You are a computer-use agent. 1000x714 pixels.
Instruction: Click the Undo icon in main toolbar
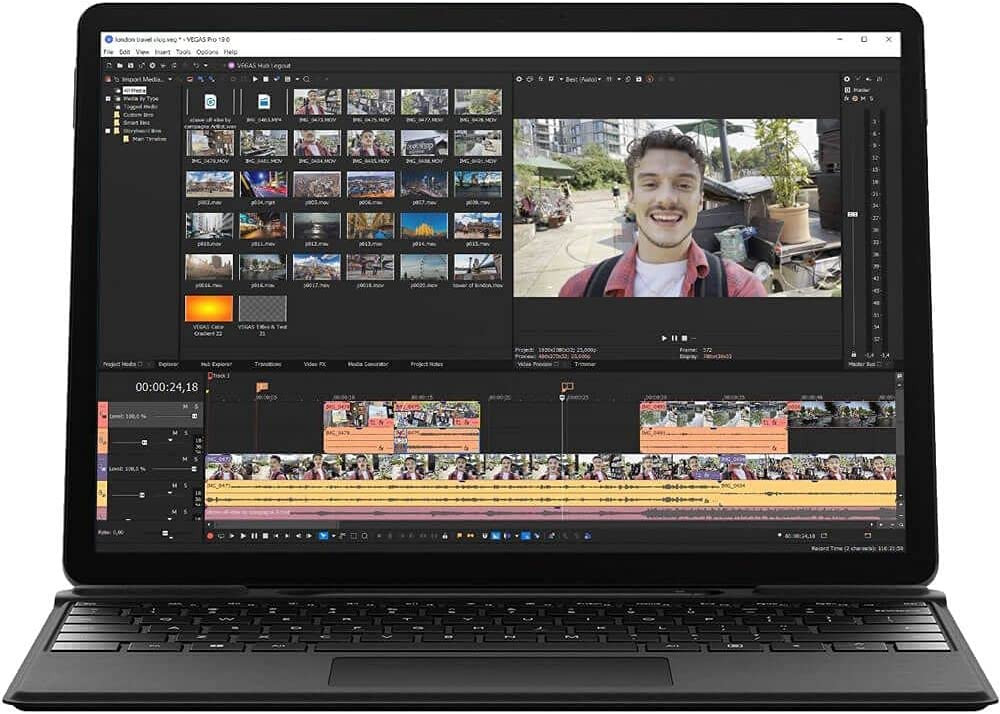pyautogui.click(x=196, y=66)
